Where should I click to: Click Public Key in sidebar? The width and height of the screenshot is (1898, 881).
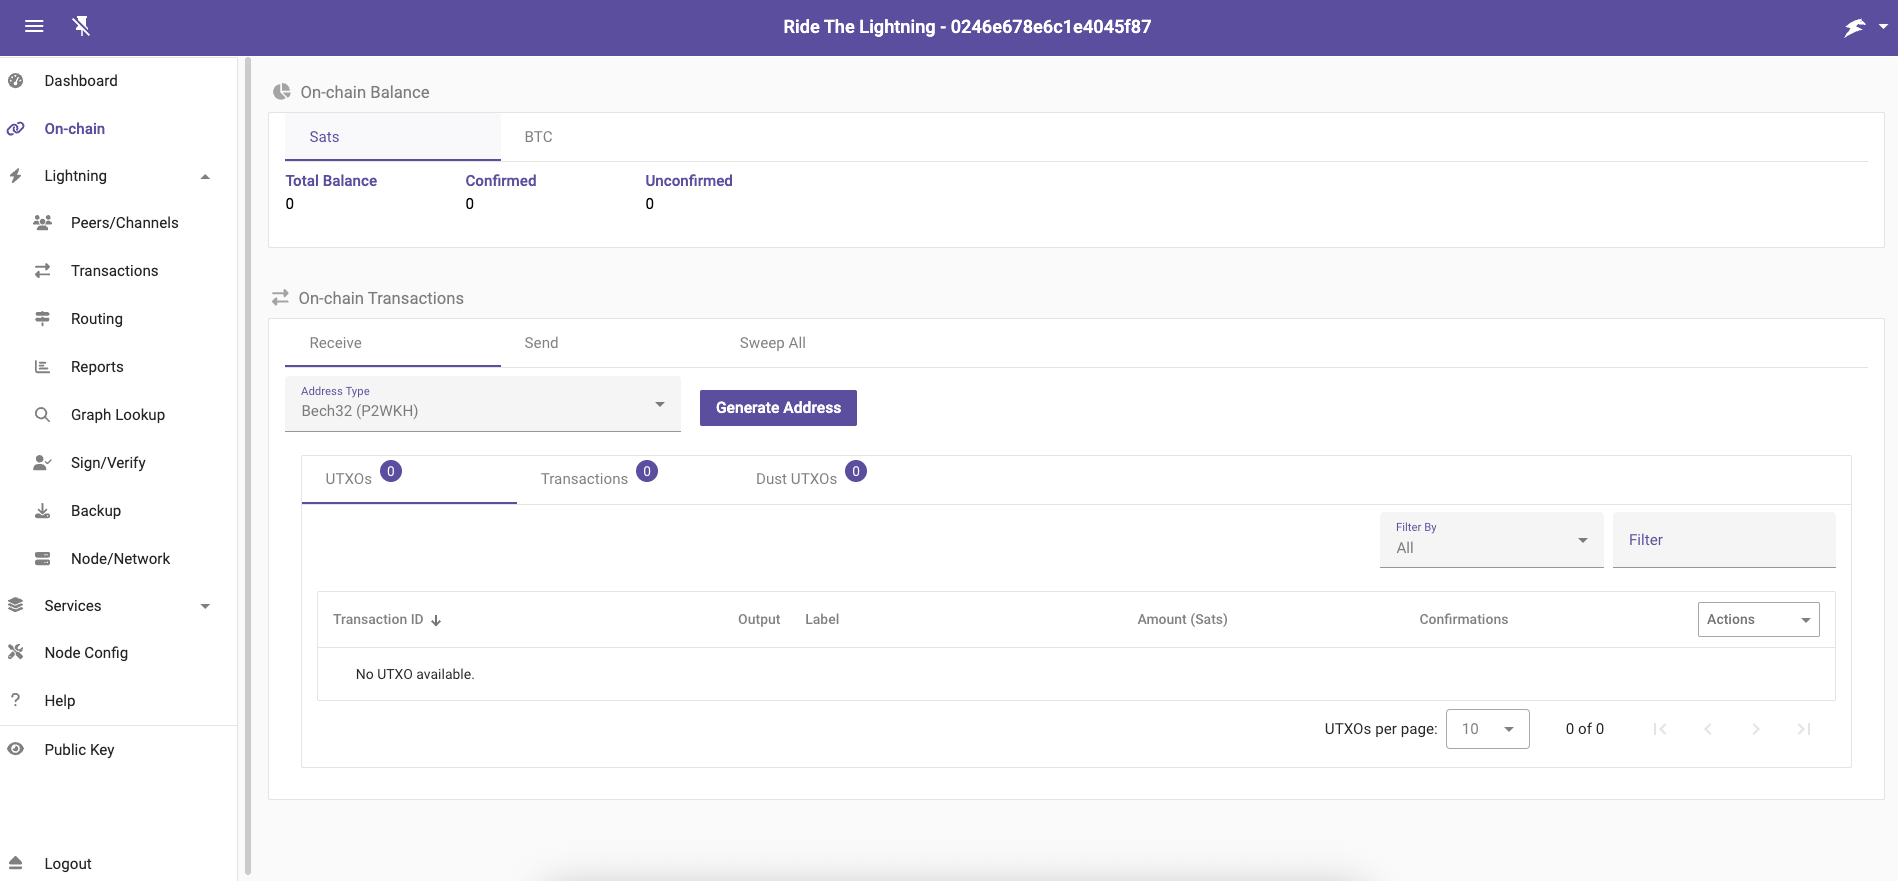coord(79,750)
